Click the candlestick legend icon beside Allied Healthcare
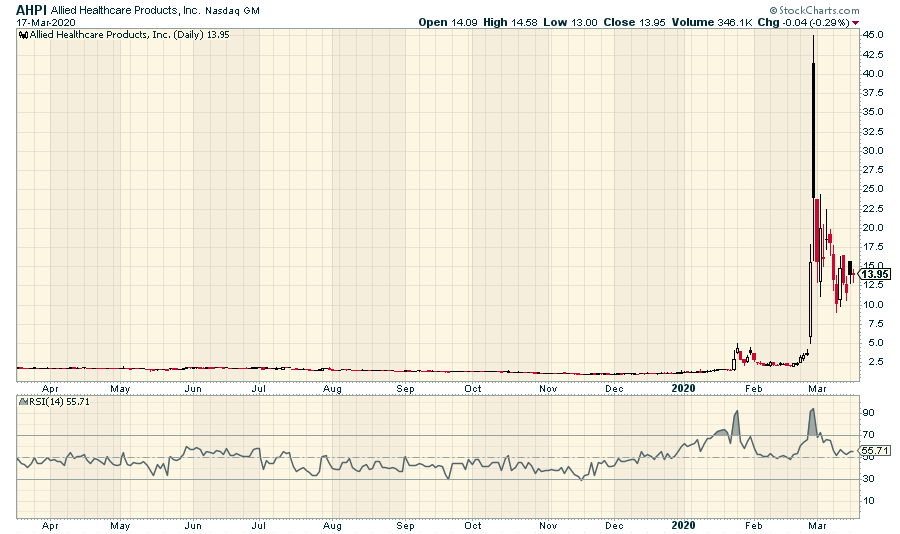 24,35
